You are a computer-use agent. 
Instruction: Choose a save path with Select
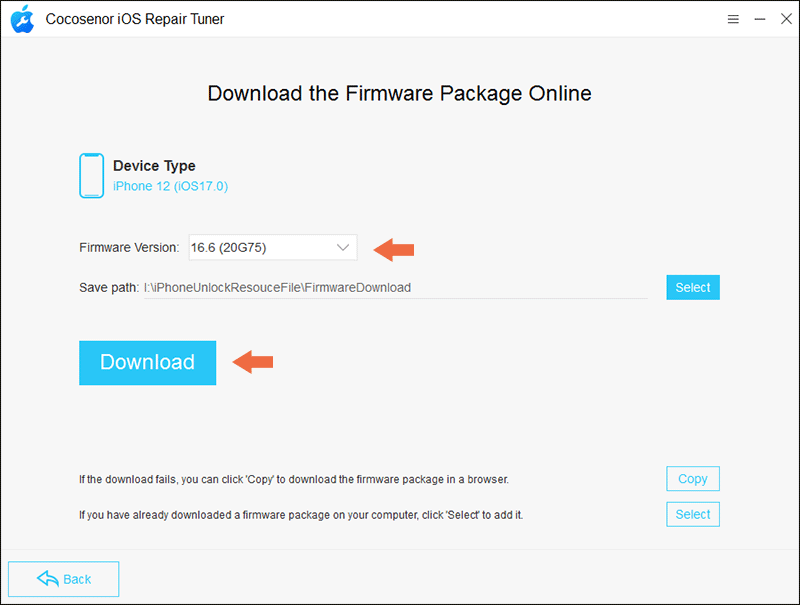point(693,287)
